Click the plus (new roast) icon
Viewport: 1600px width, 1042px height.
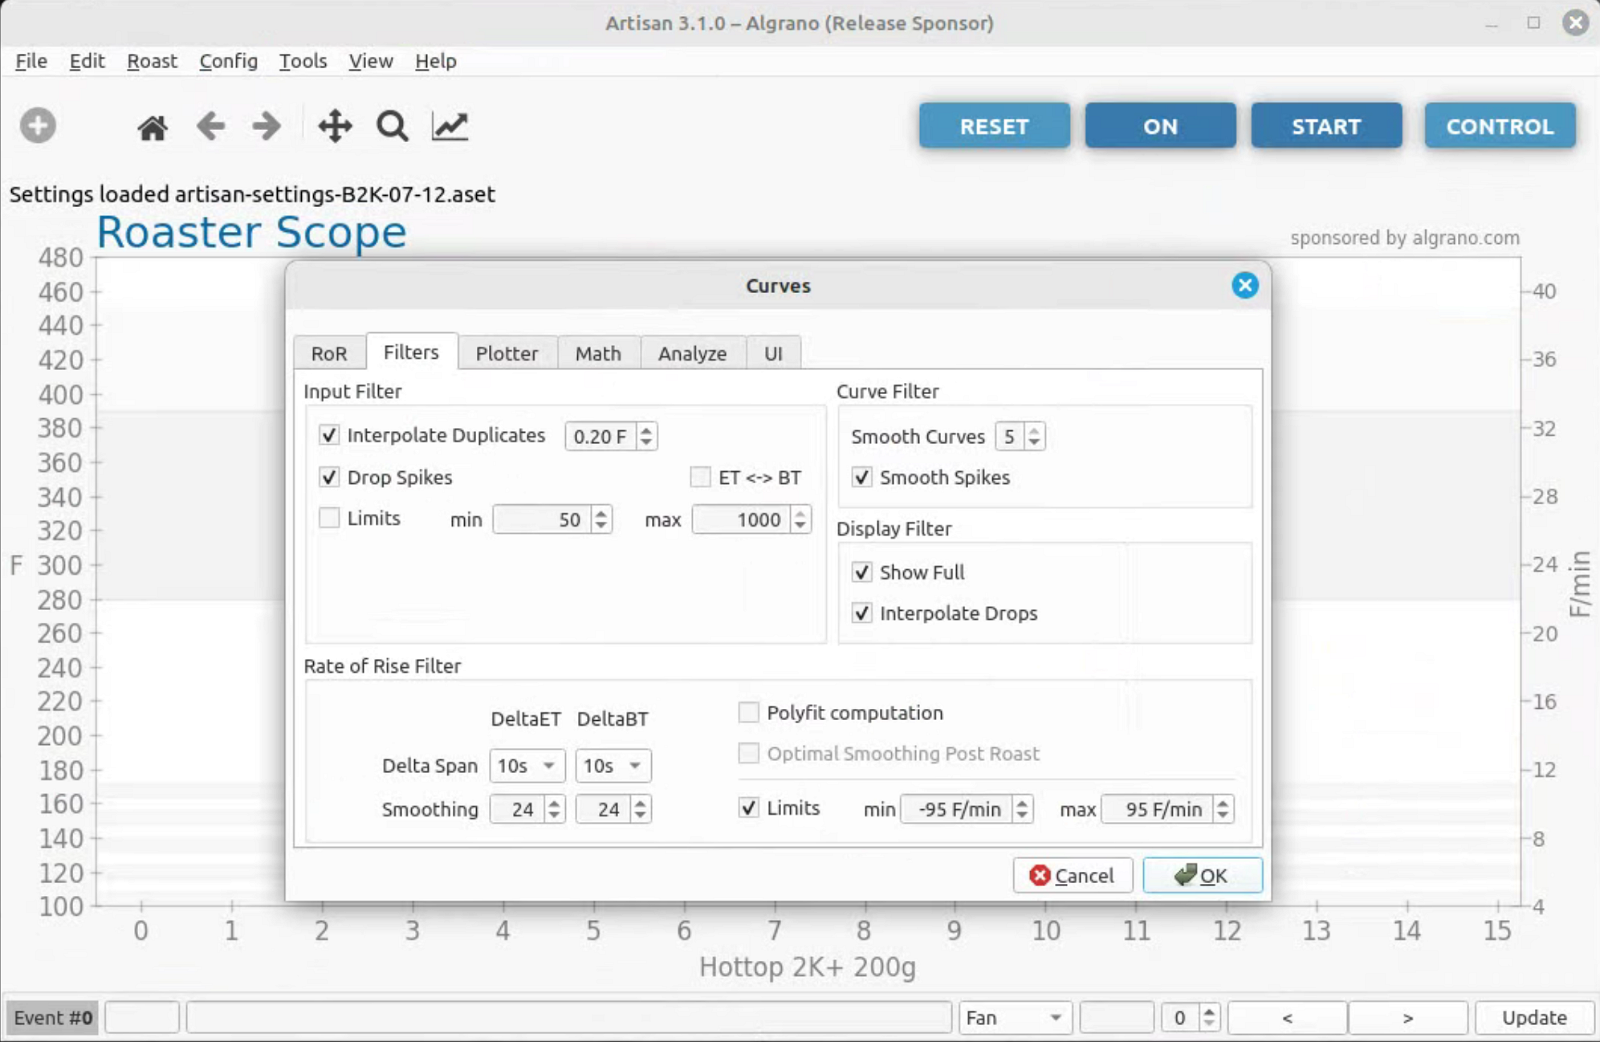[38, 126]
